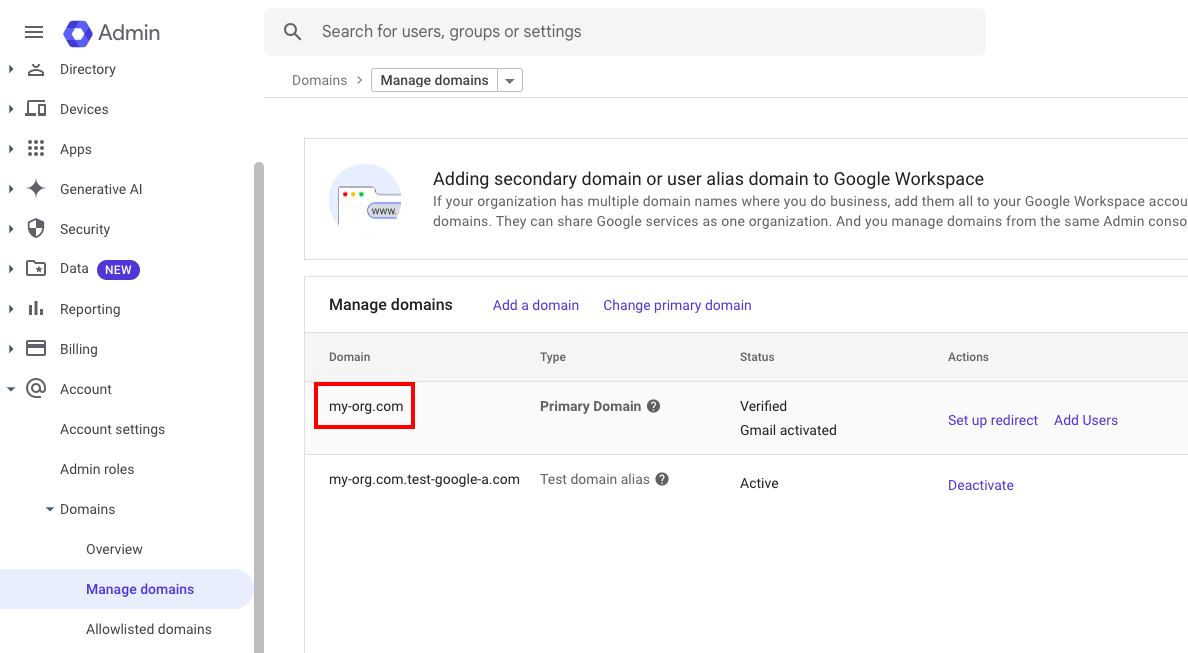Open the navigation hamburger menu
1188x653 pixels.
tap(33, 31)
